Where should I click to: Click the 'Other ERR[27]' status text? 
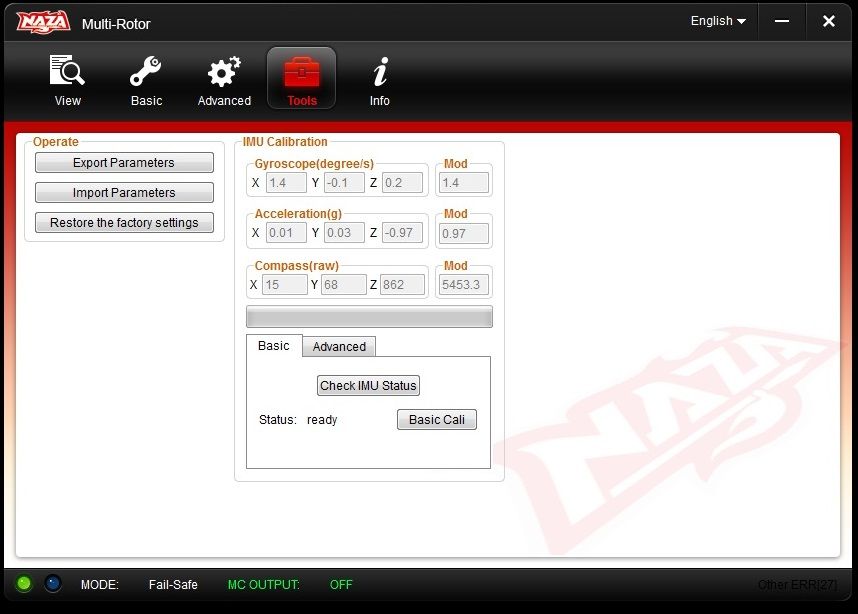[797, 584]
